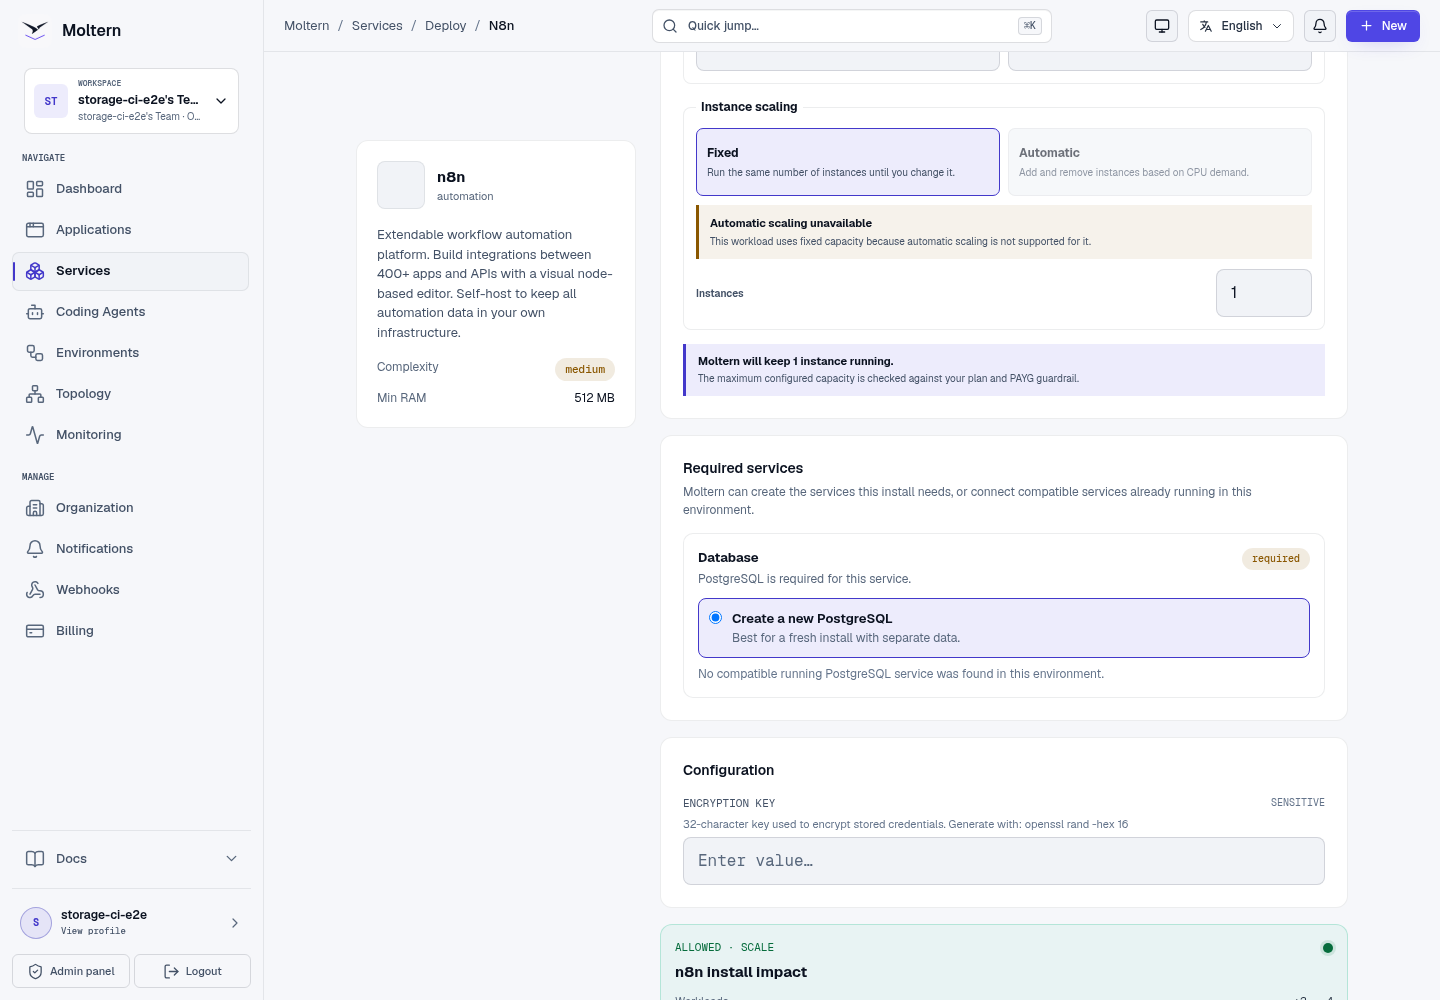1440x1000 pixels.
Task: Click the Quick jump search magnifier icon
Action: tap(670, 26)
